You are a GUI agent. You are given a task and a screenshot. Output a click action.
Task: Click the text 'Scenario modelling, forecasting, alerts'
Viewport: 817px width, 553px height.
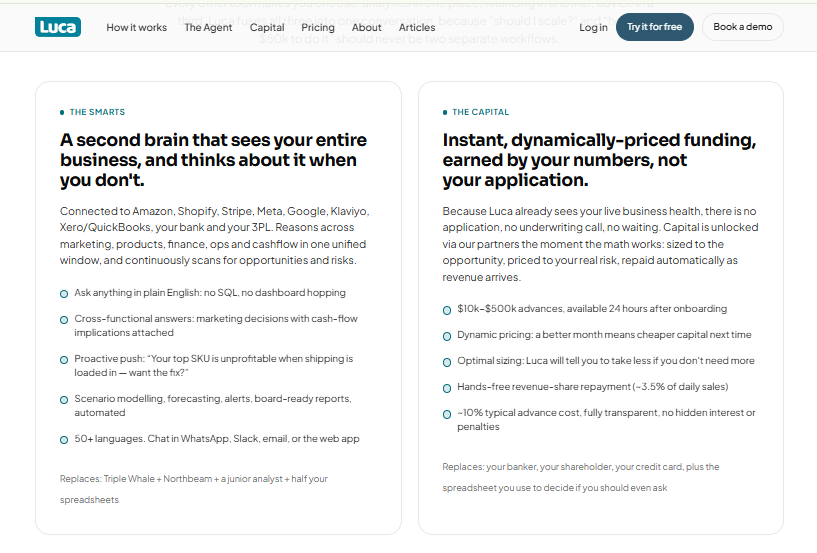coord(213,405)
